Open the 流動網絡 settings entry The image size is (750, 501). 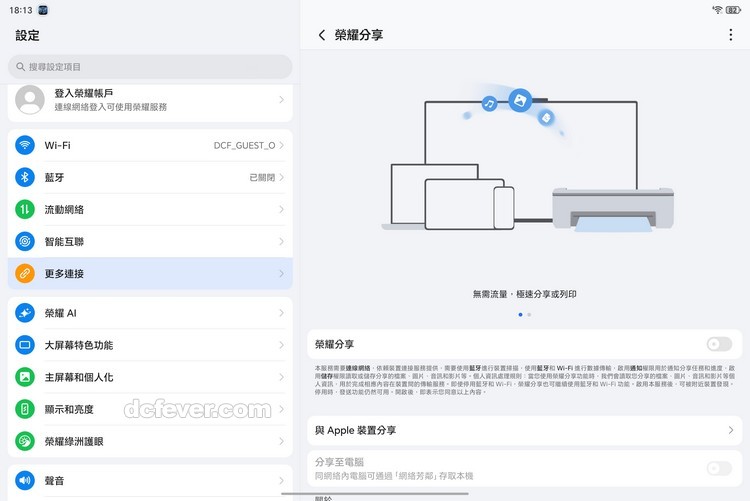[150, 209]
